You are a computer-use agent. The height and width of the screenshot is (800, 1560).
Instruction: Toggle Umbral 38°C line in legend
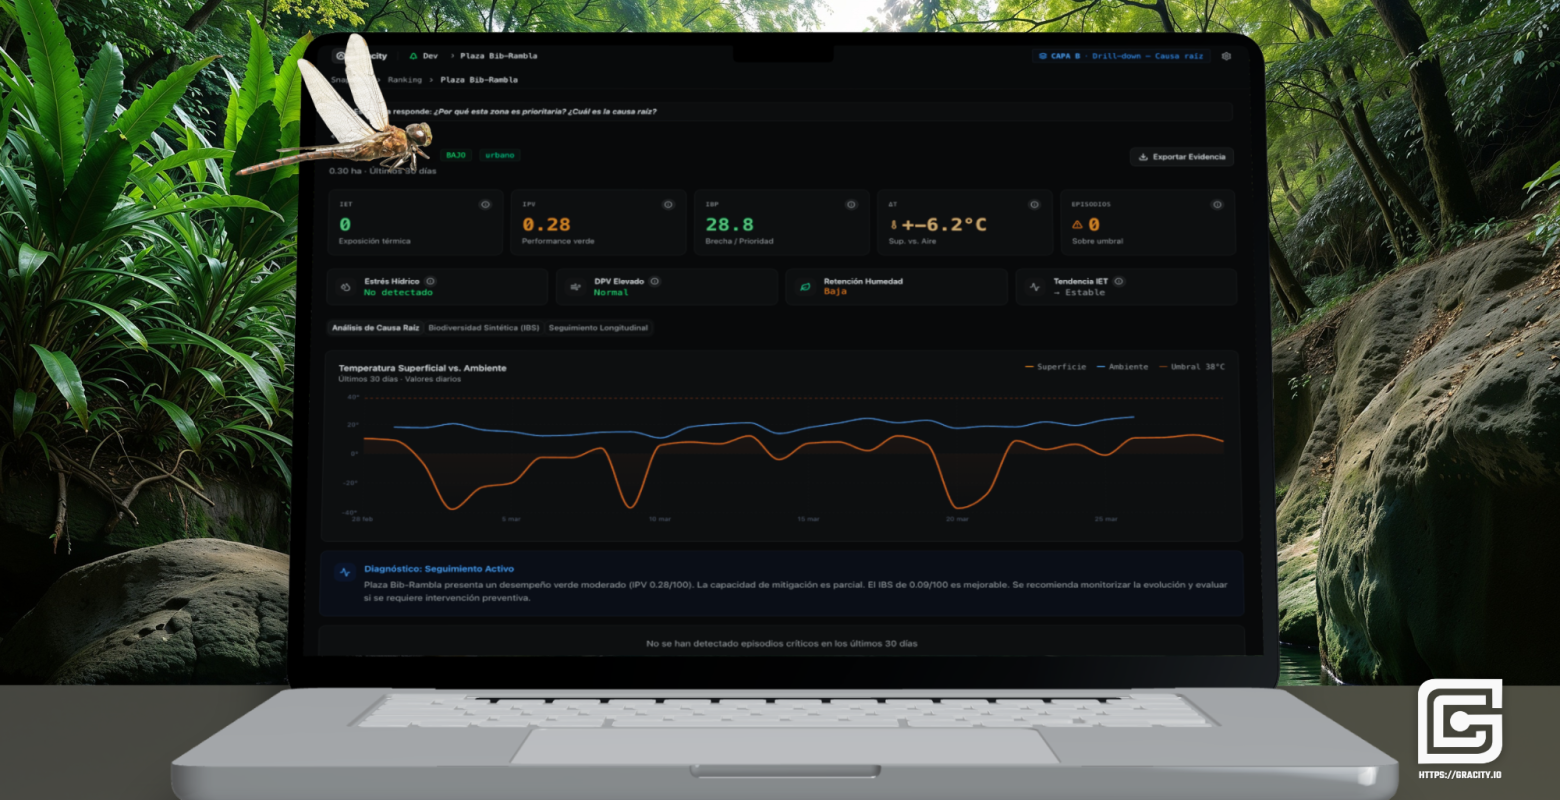pyautogui.click(x=1191, y=367)
